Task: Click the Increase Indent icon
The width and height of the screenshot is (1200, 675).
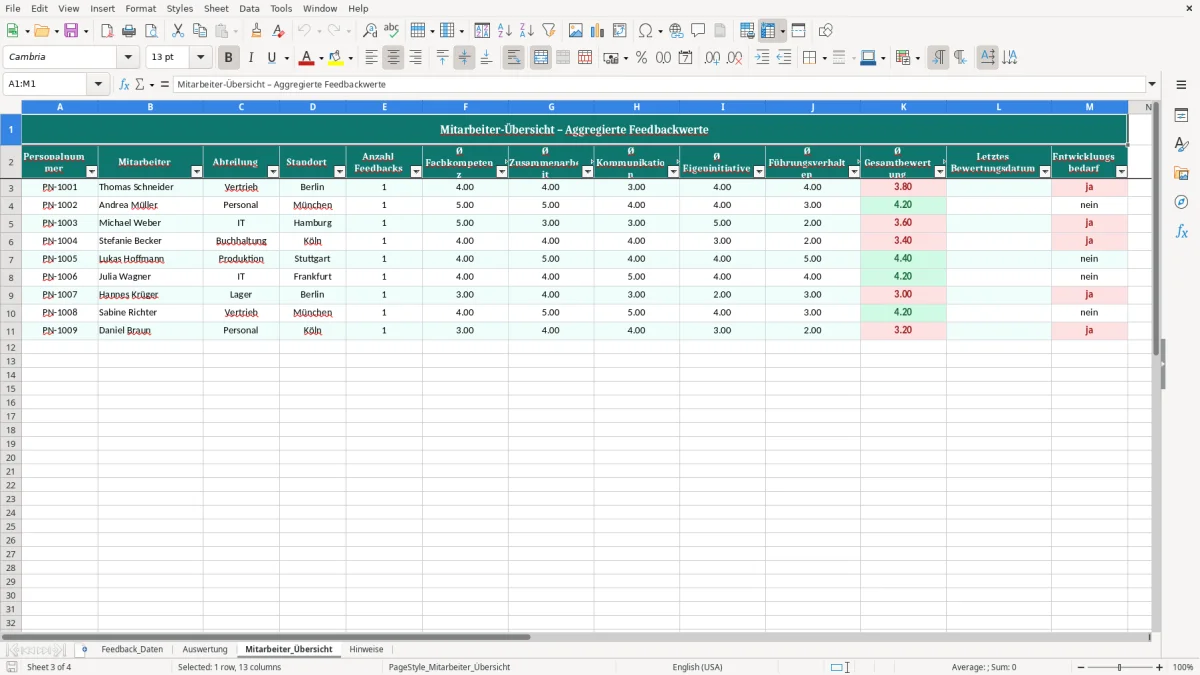Action: pos(762,58)
